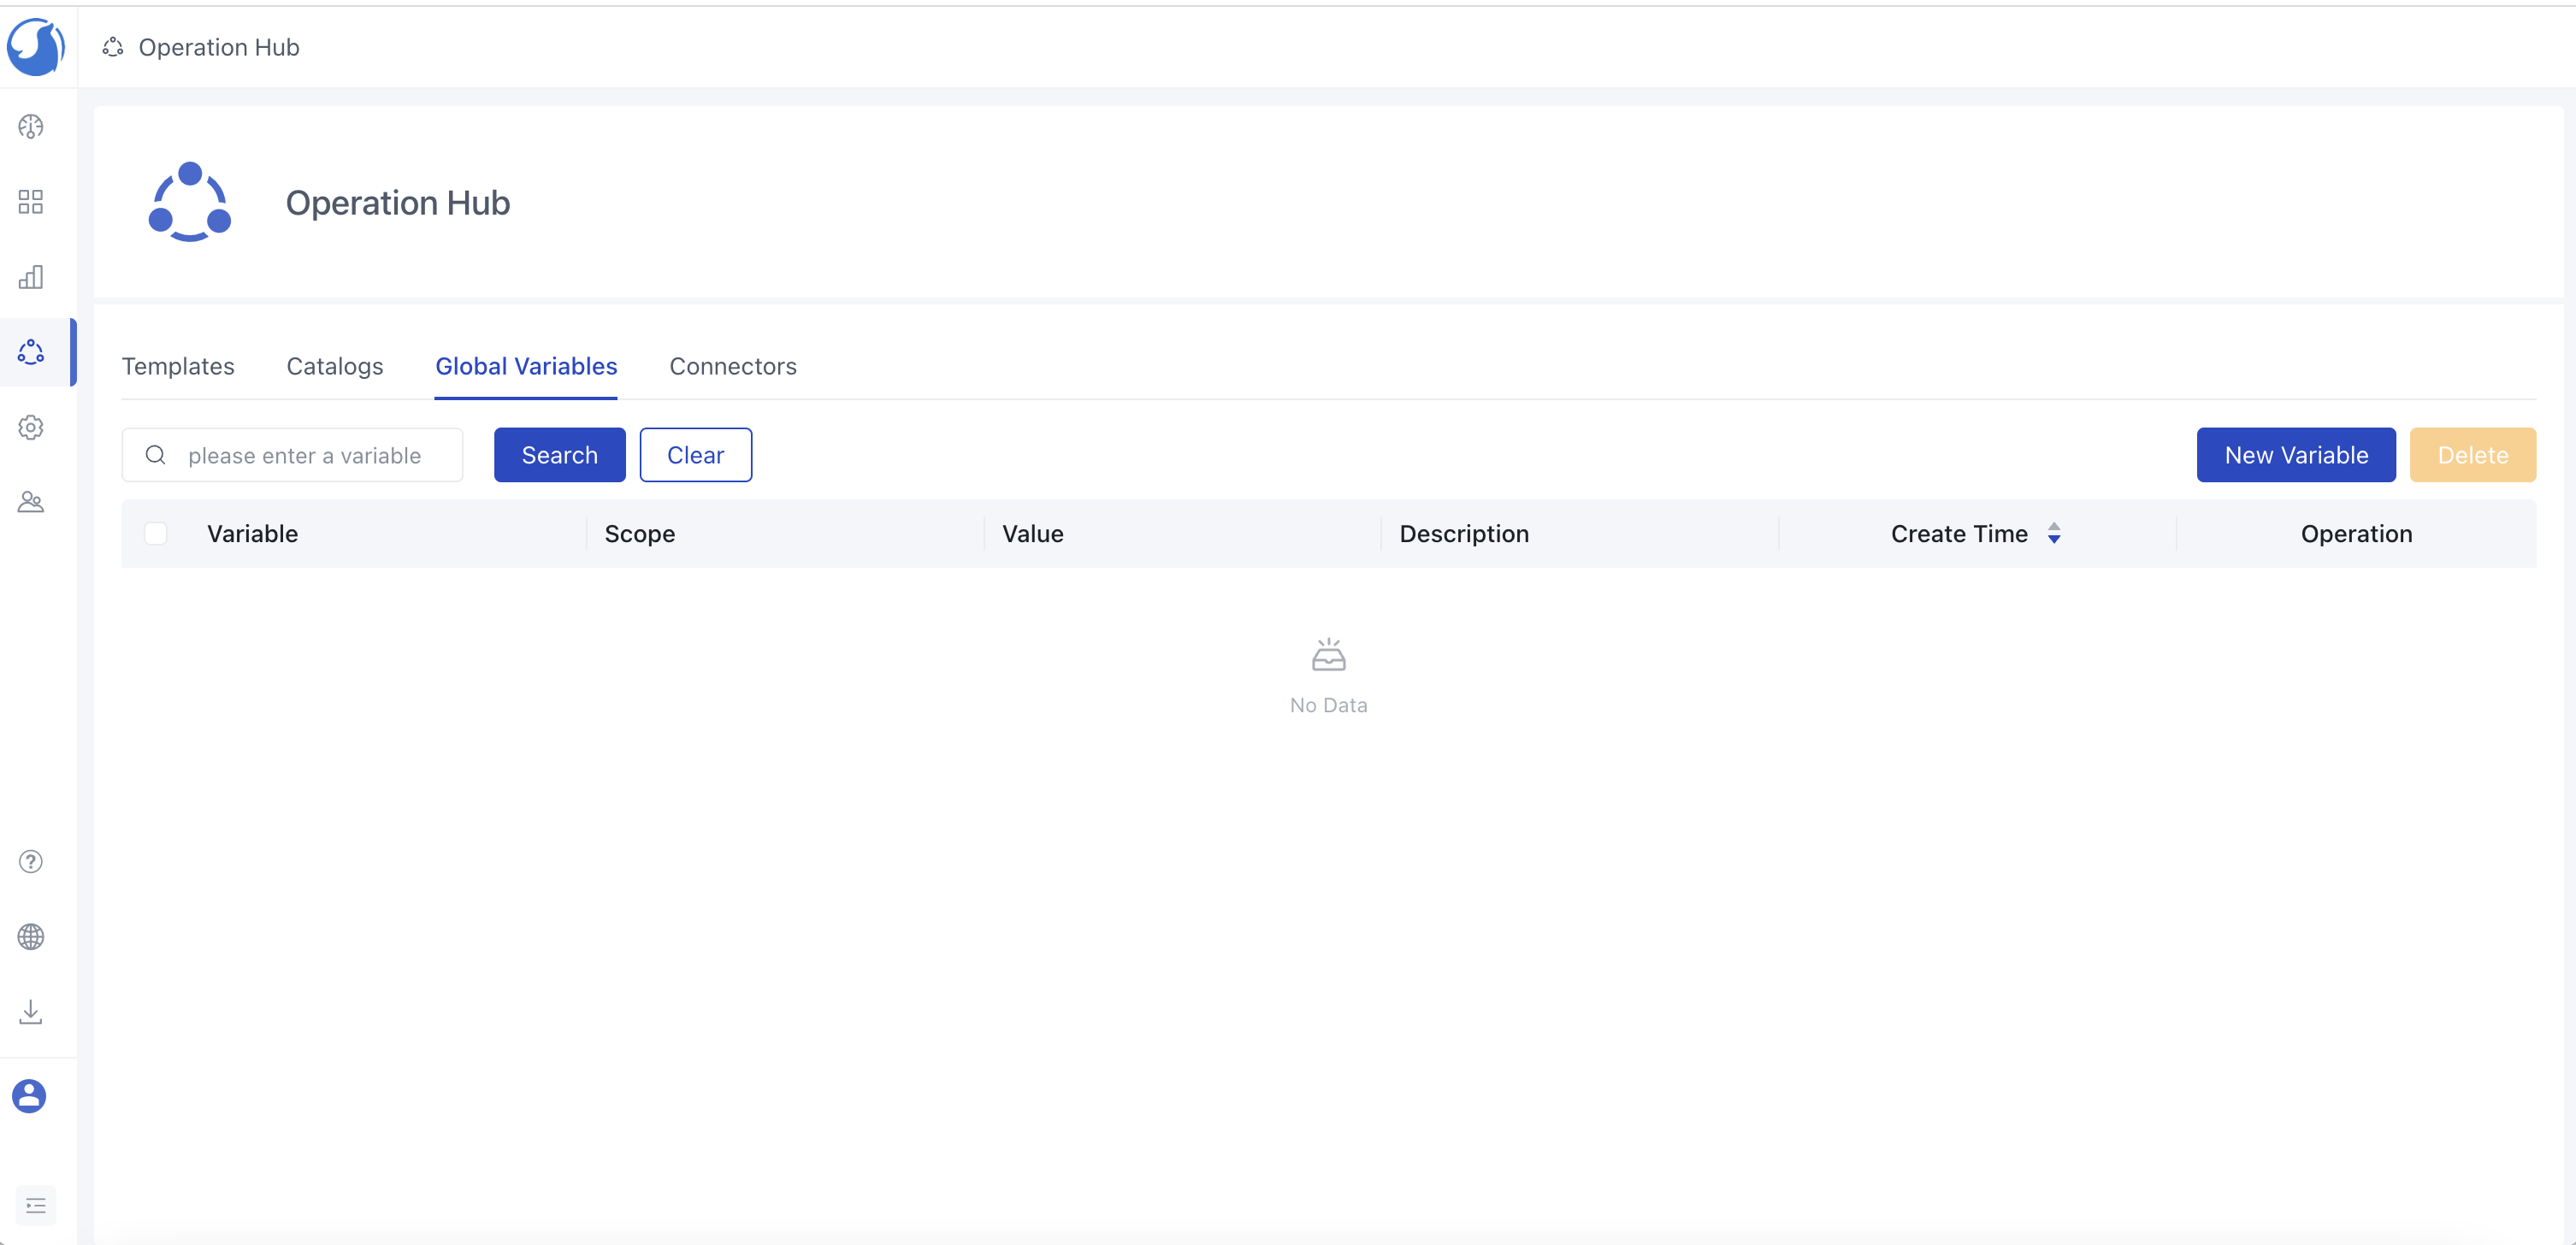Open the settings gear icon

[x=31, y=427]
